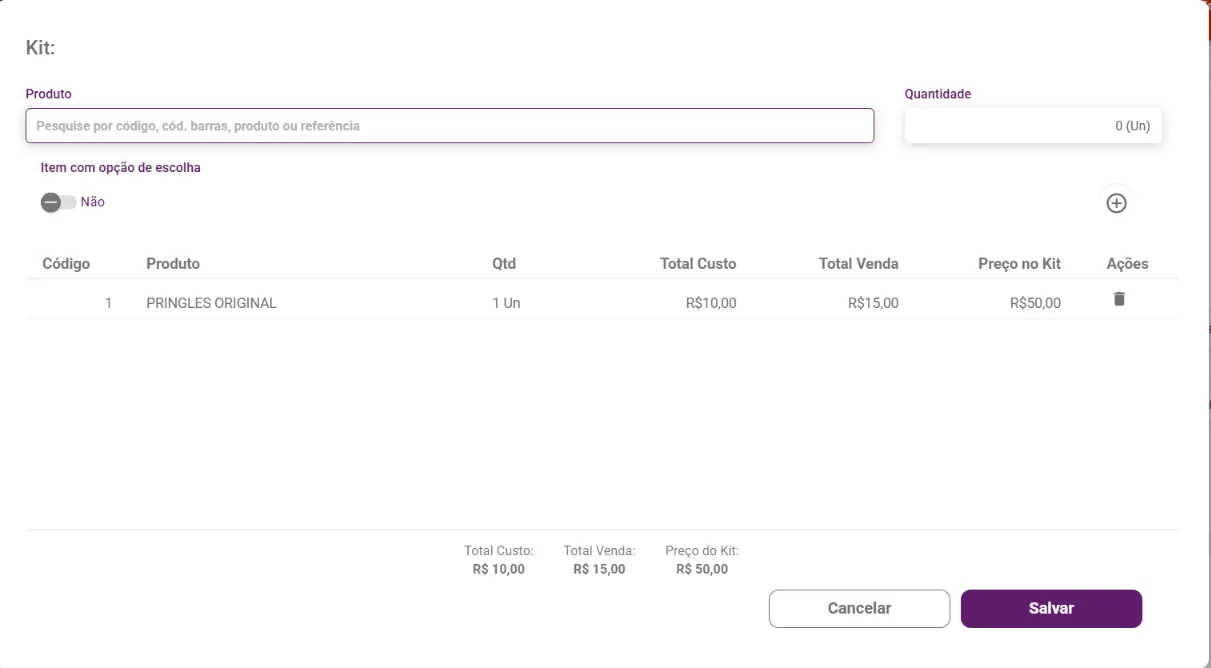Click code '1' in the table row

[108, 303]
